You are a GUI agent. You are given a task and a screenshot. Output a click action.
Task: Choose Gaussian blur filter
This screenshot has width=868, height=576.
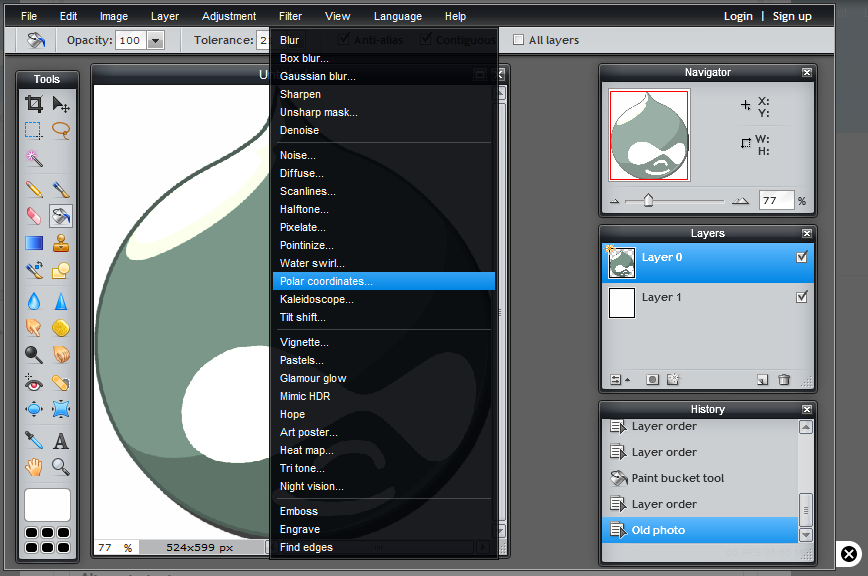tap(384, 76)
